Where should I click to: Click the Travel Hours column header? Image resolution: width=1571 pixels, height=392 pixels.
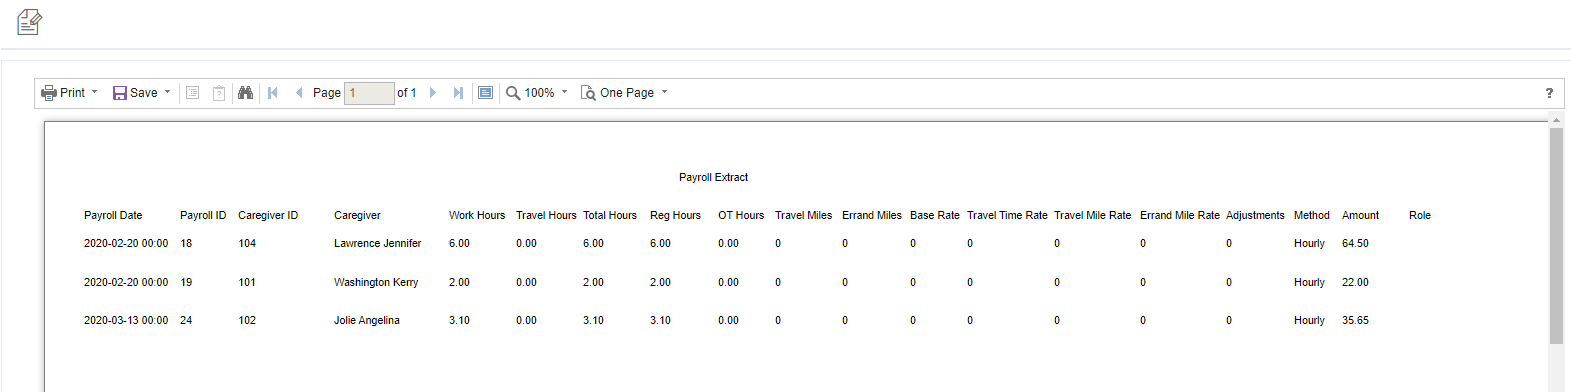click(x=546, y=215)
